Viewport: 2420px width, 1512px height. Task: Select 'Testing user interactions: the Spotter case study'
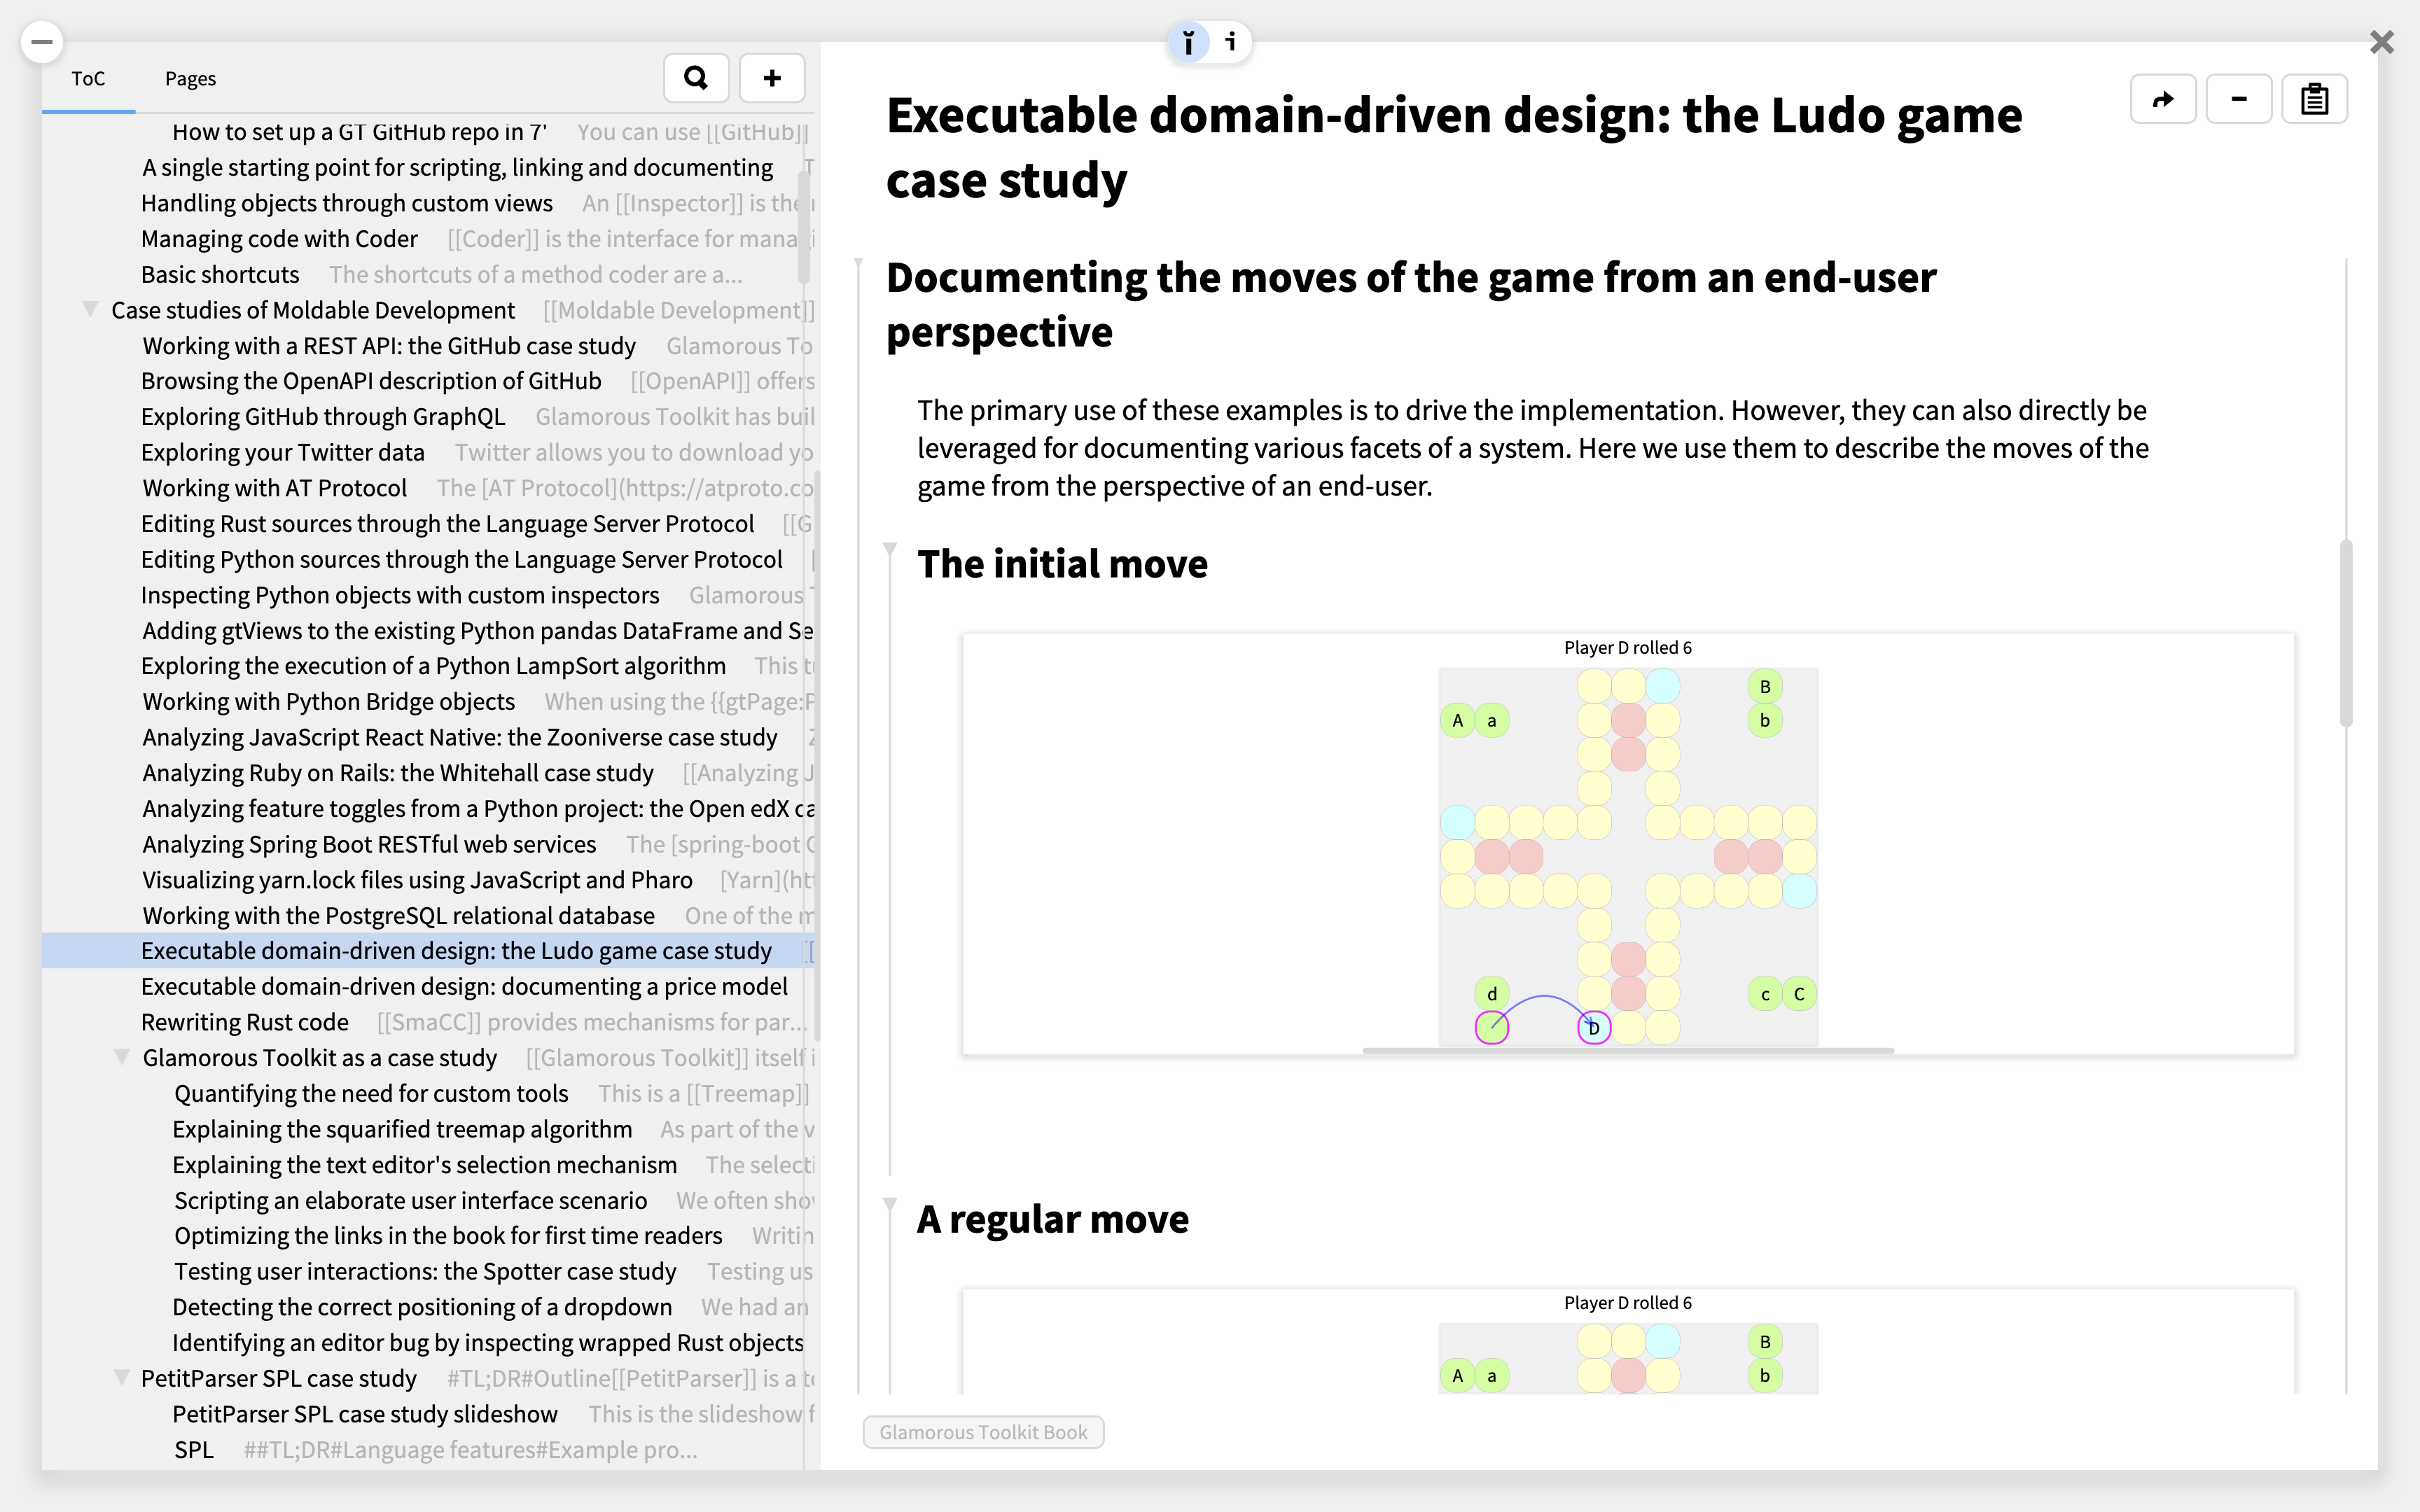(425, 1271)
